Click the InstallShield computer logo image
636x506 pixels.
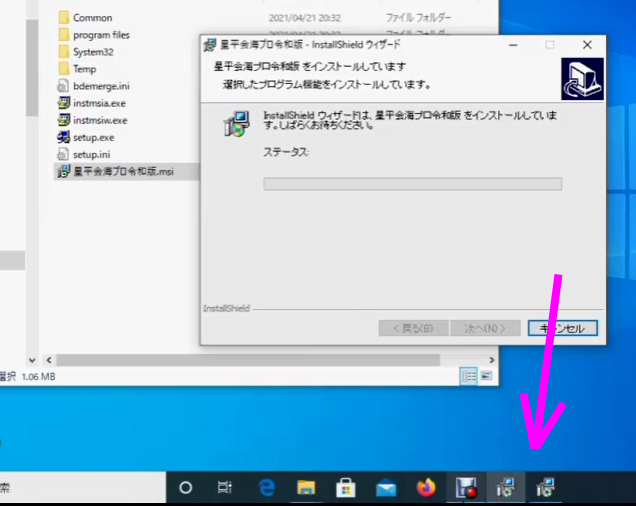[x=582, y=79]
